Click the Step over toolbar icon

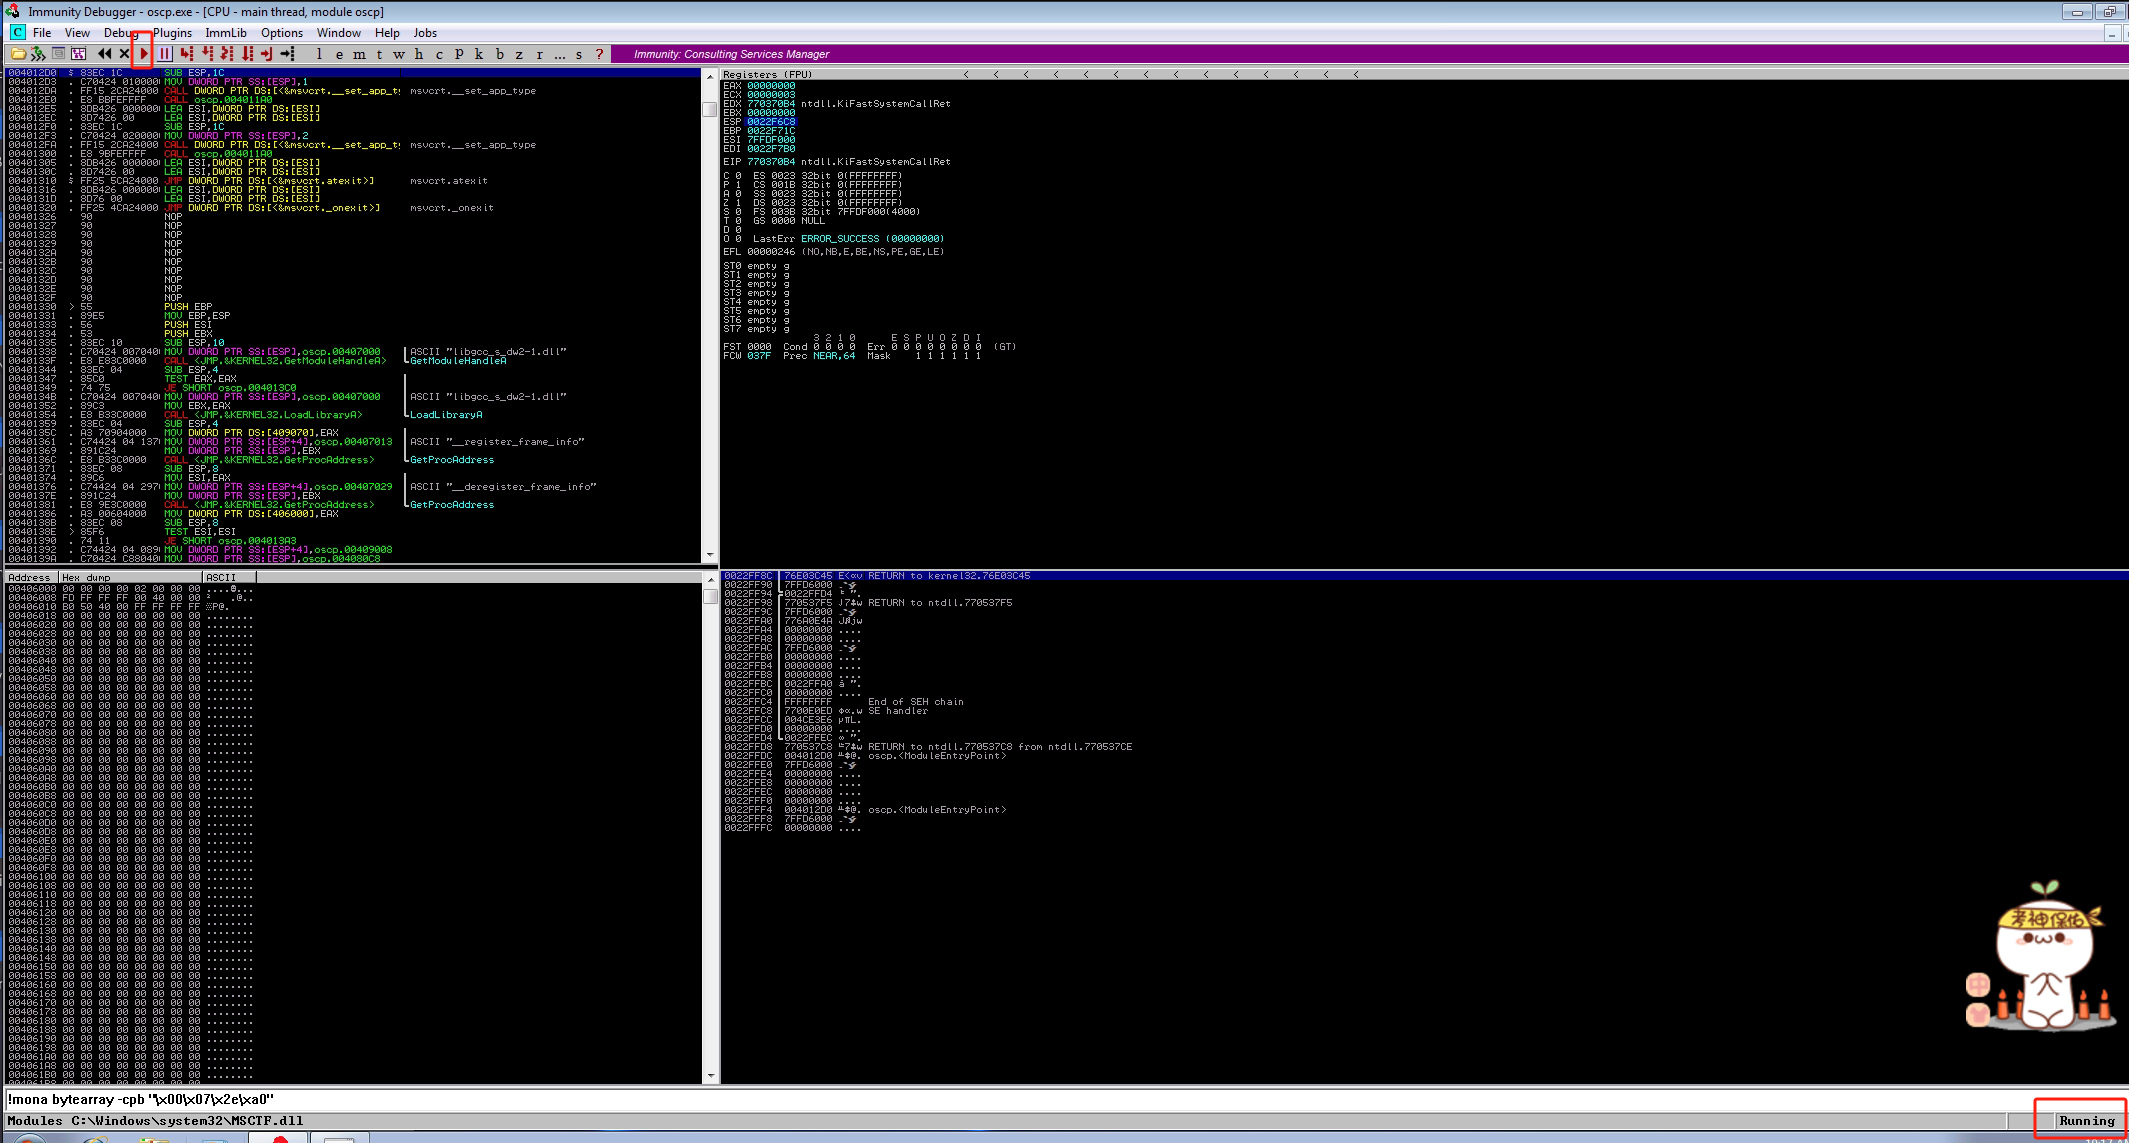(x=207, y=54)
